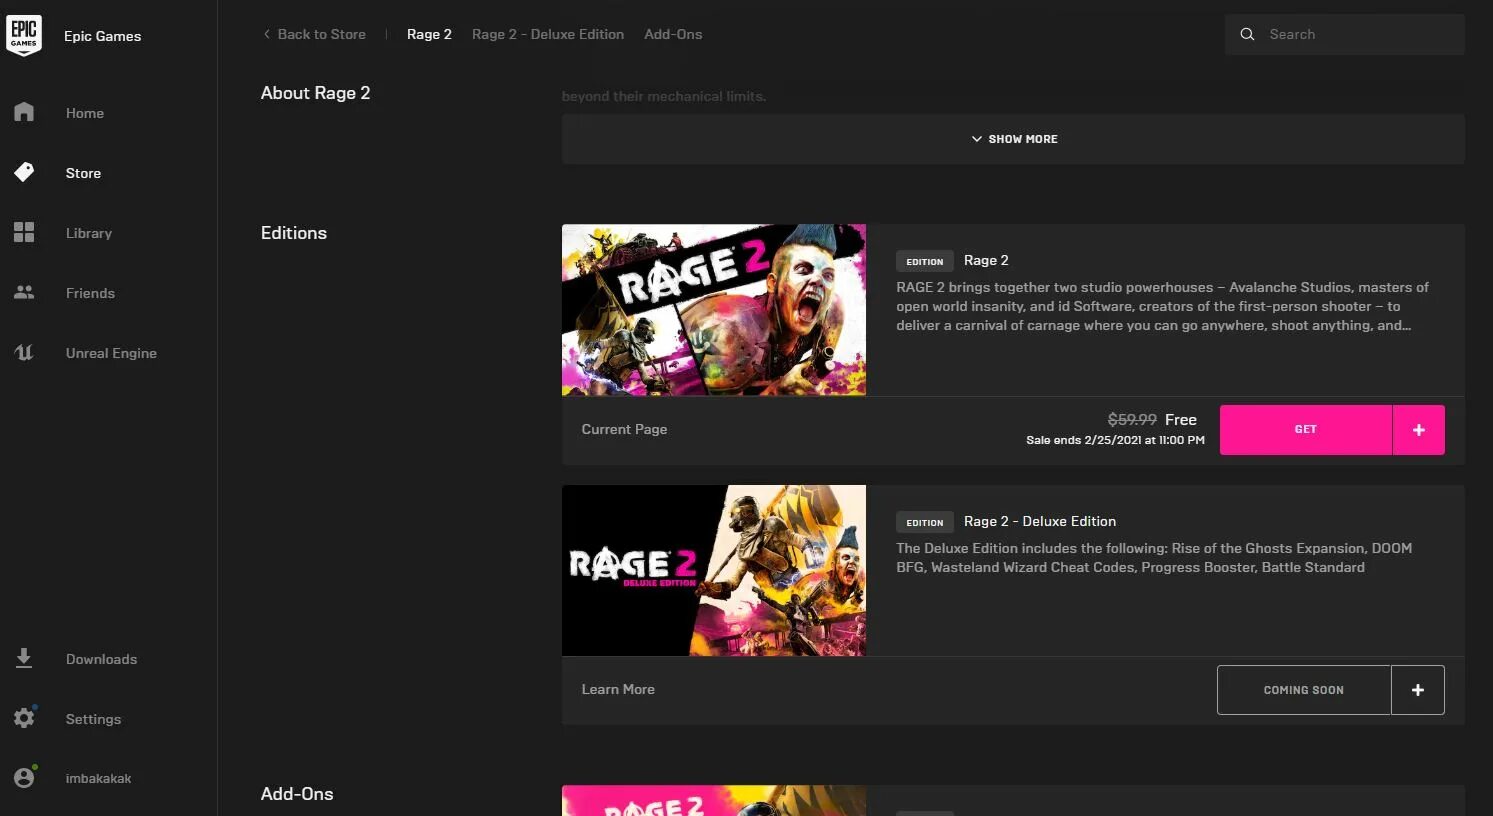
Task: Click the Rage 2 - Deluxe Edition title text
Action: [x=1040, y=521]
